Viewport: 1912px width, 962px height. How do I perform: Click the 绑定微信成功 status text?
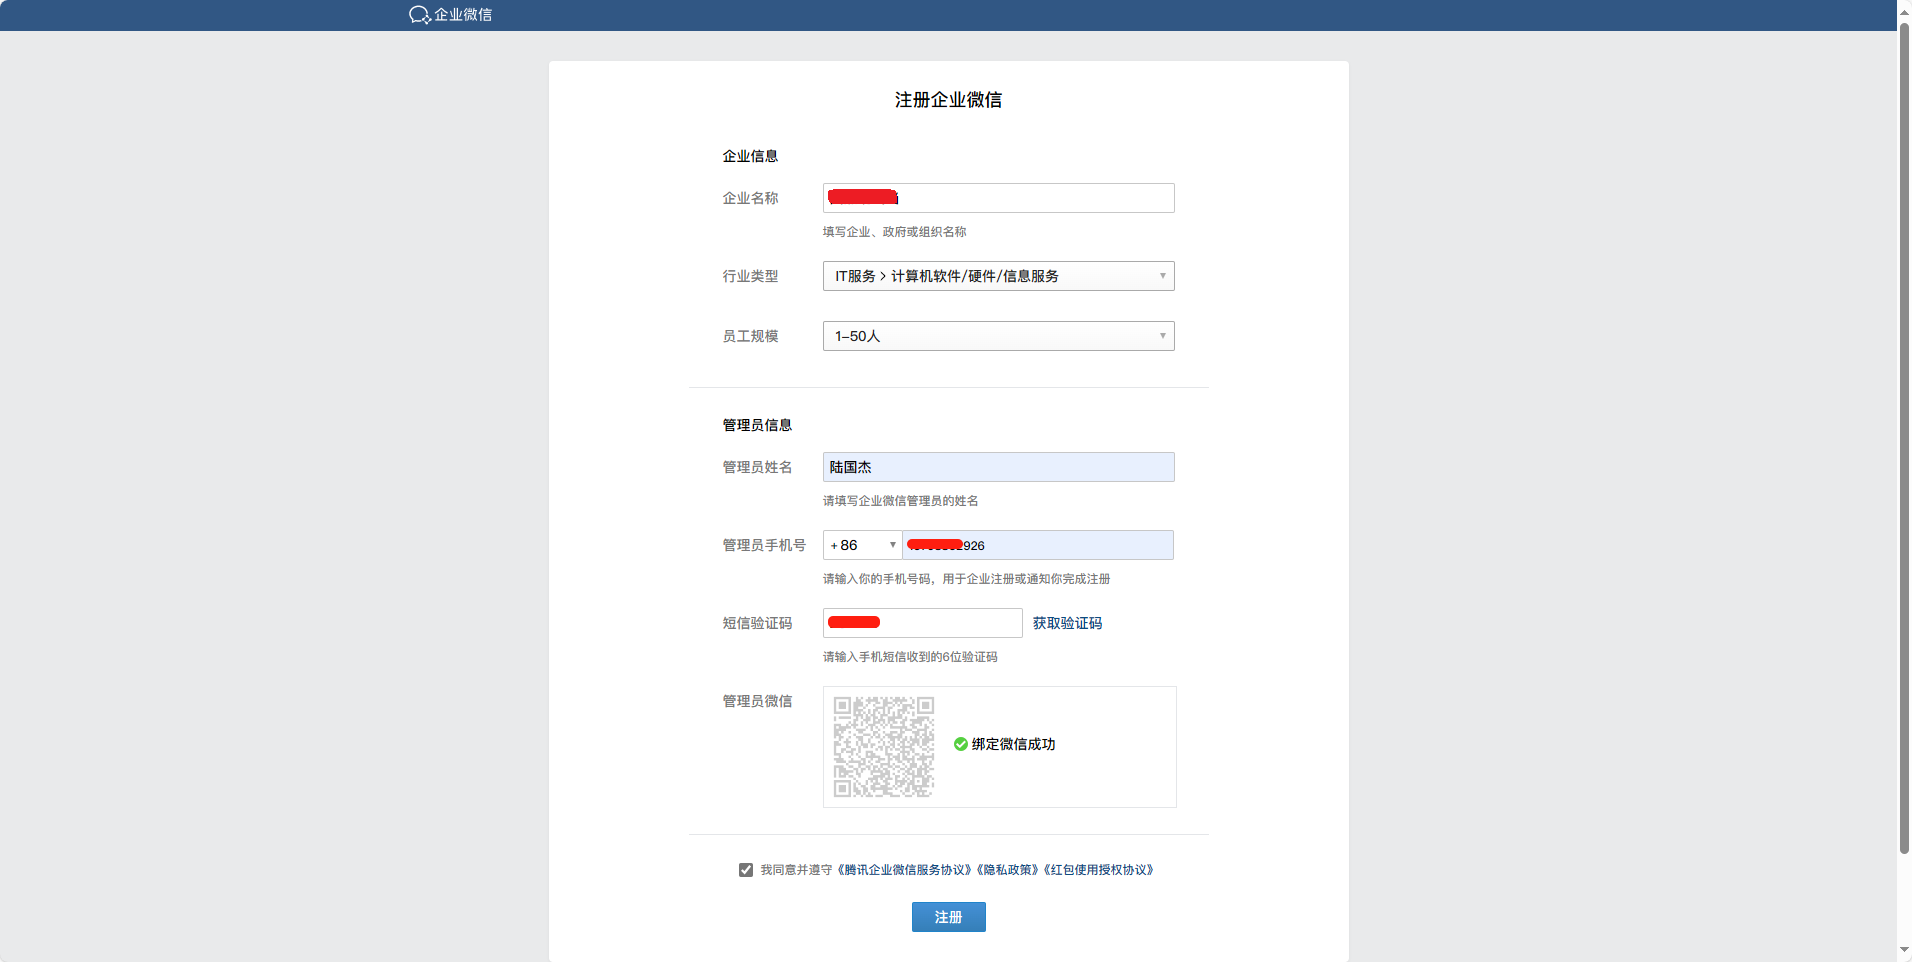[1013, 744]
